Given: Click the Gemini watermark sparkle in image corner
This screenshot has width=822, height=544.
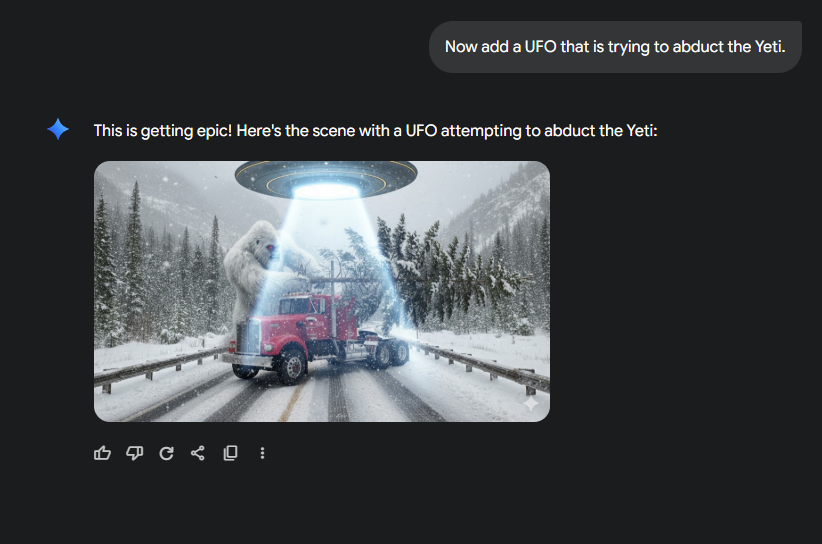Looking at the screenshot, I should coord(531,403).
